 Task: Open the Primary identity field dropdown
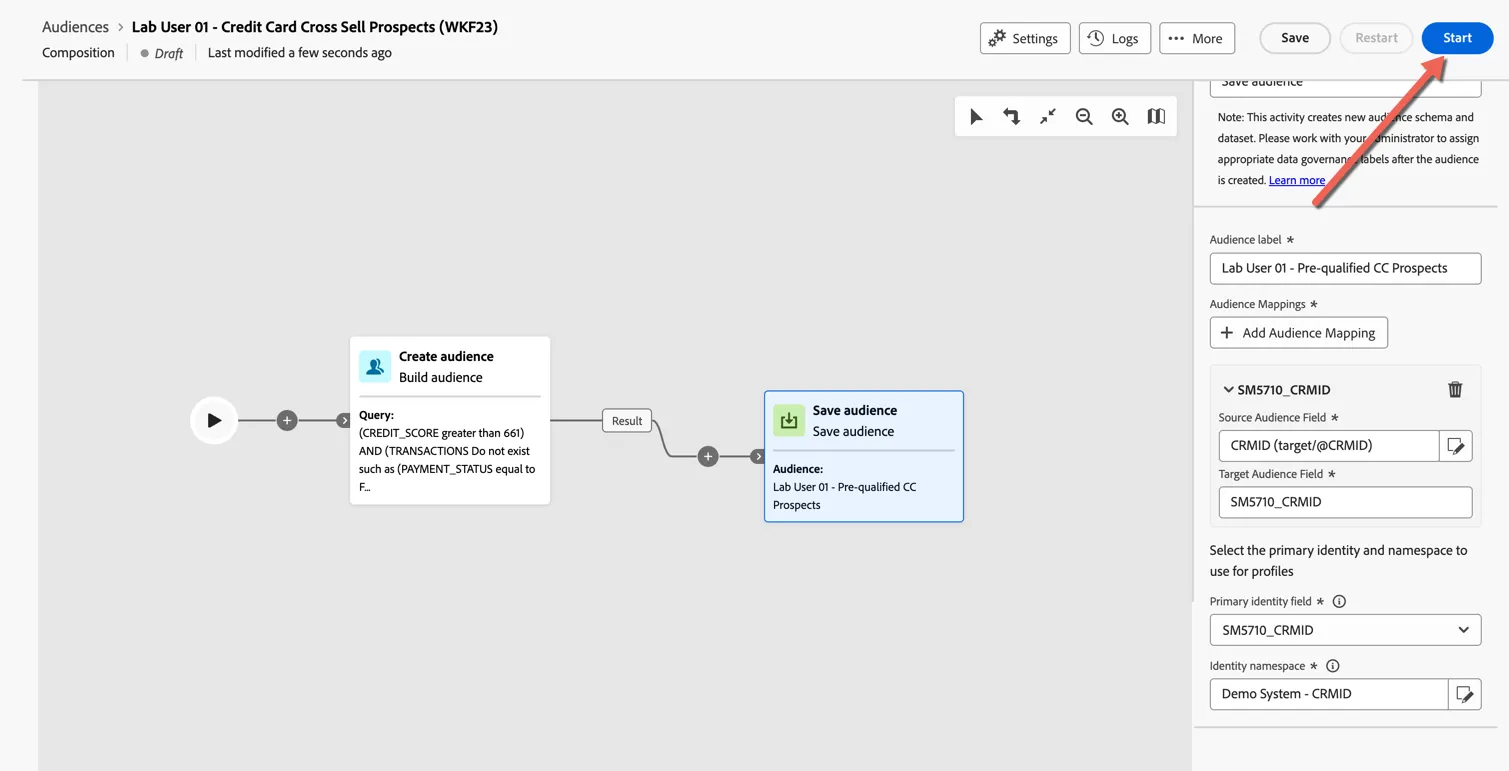pos(1345,630)
